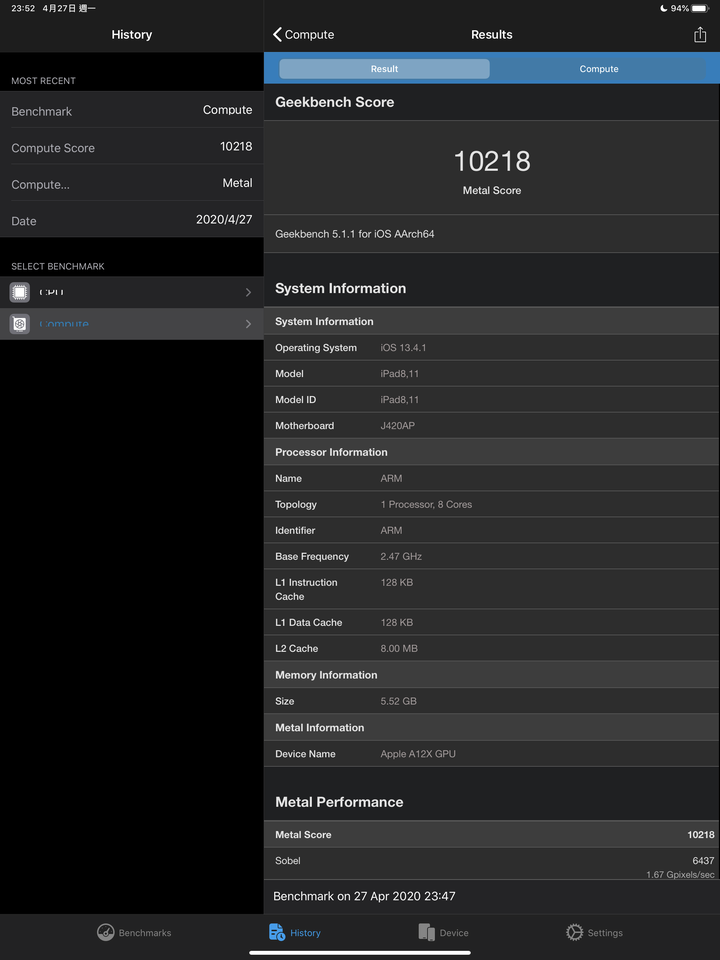Screen dimensions: 720x960
Task: Click the 23:52 clock in status bar
Action: pyautogui.click(x=23, y=9)
